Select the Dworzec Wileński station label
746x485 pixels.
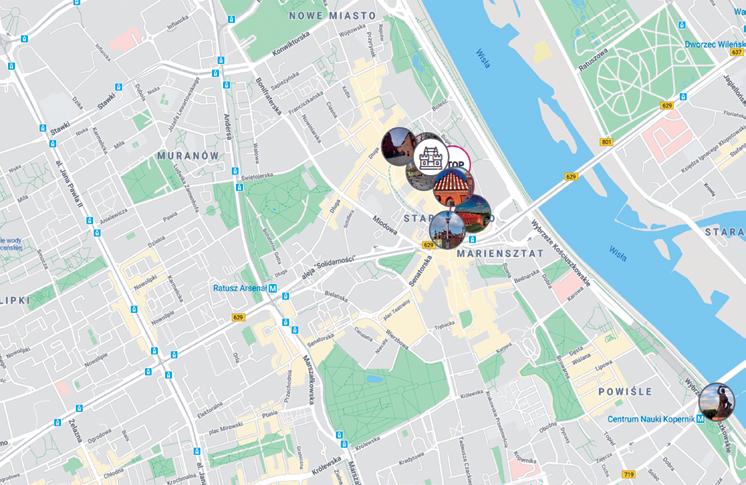pyautogui.click(x=715, y=44)
